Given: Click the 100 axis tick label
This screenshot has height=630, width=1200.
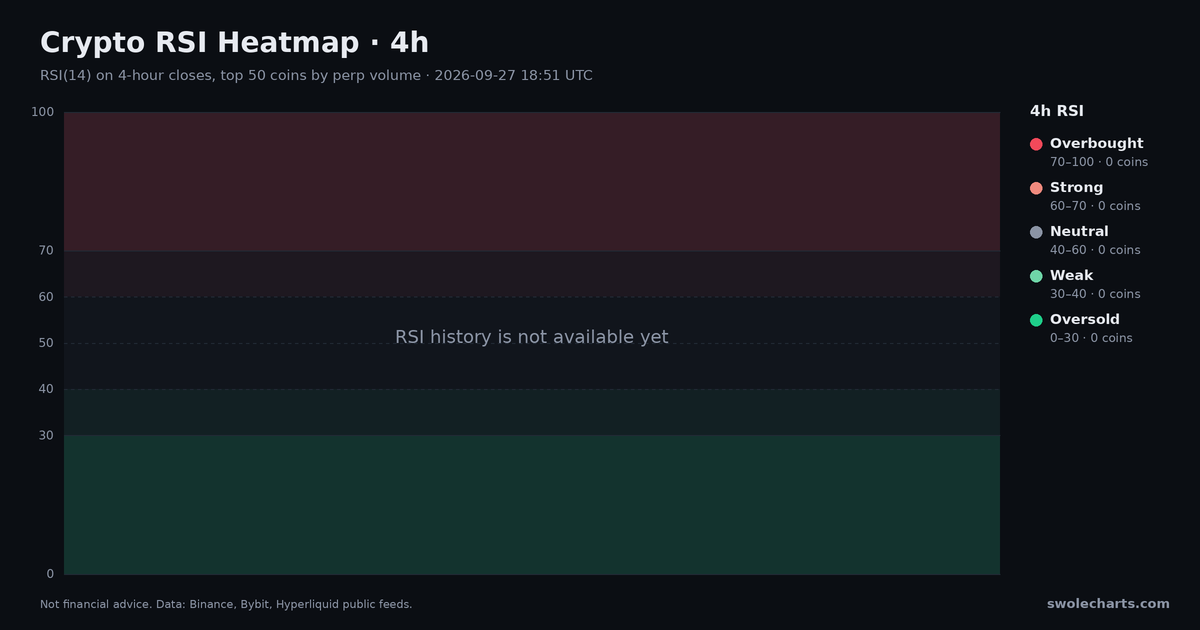Looking at the screenshot, I should point(42,112).
